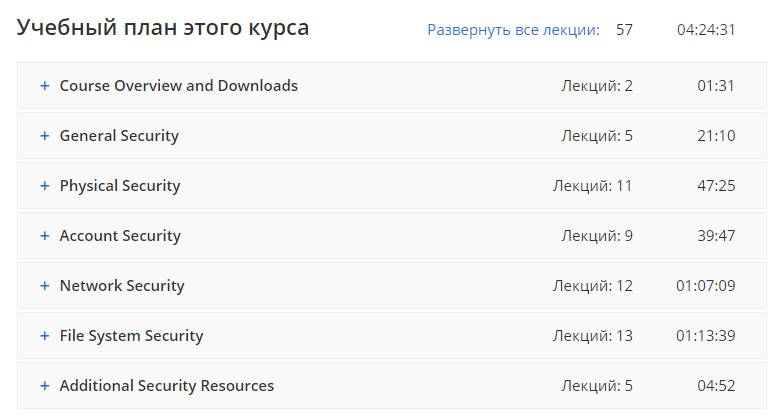This screenshot has height=418, width=779.
Task: Expand the General Security section title
Action: 119,136
